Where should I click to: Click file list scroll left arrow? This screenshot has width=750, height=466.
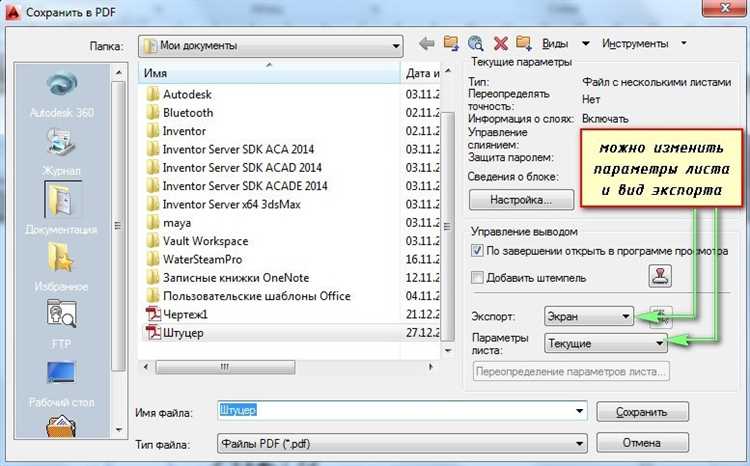[x=146, y=367]
